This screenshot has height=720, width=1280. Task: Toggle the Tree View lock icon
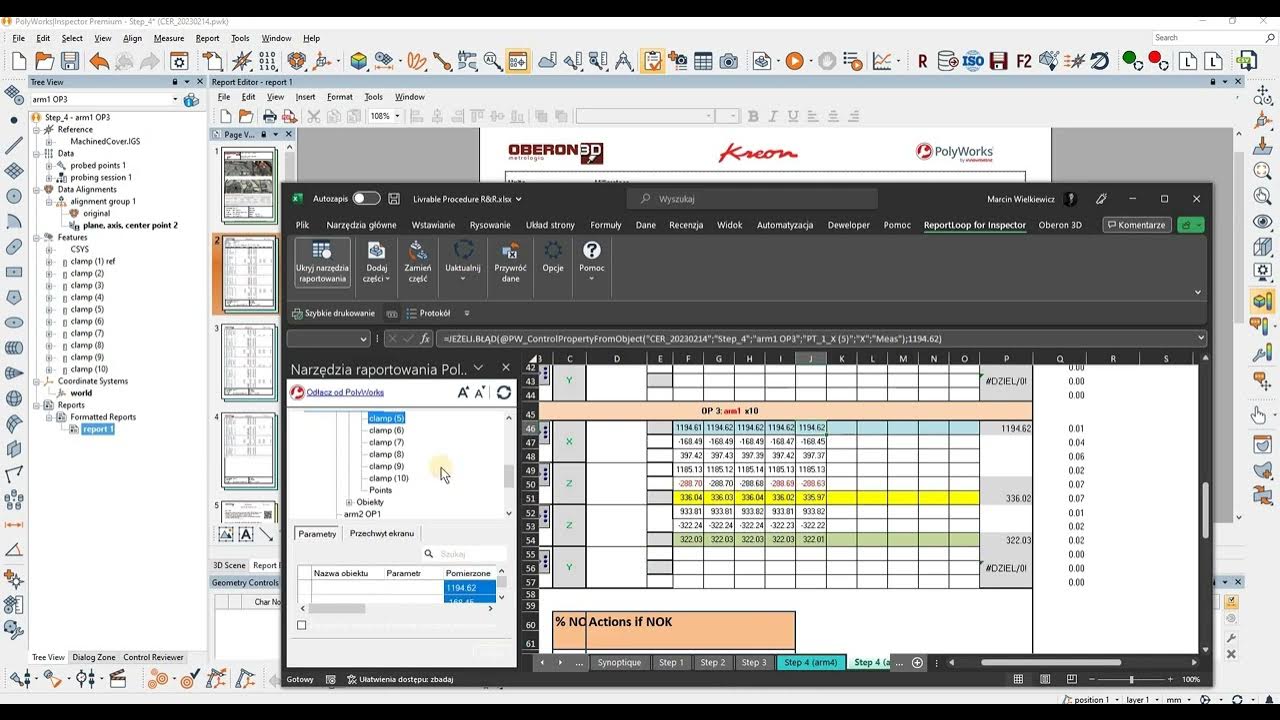(175, 82)
